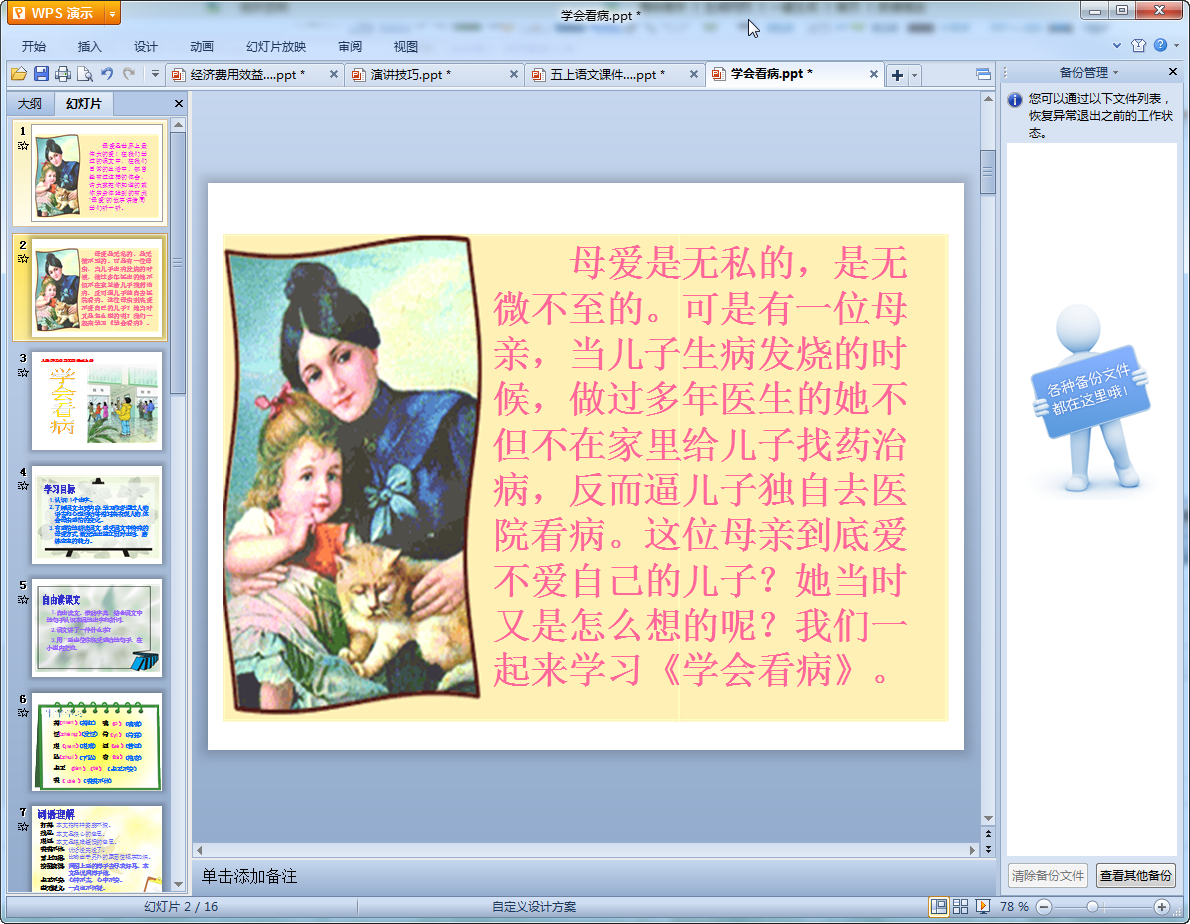Toggle tab bar display mode icon
The image size is (1190, 924).
tap(983, 74)
